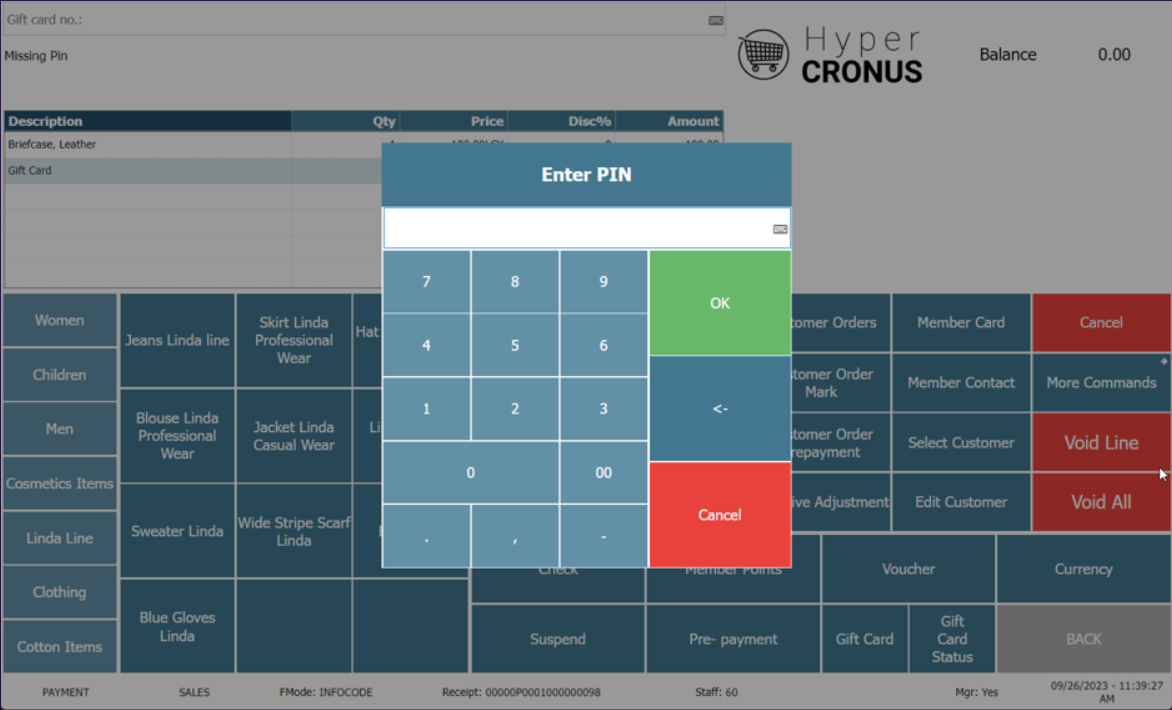Screen dimensions: 1172x710
Task: Click the Receipt number in status bar
Action: point(521,692)
